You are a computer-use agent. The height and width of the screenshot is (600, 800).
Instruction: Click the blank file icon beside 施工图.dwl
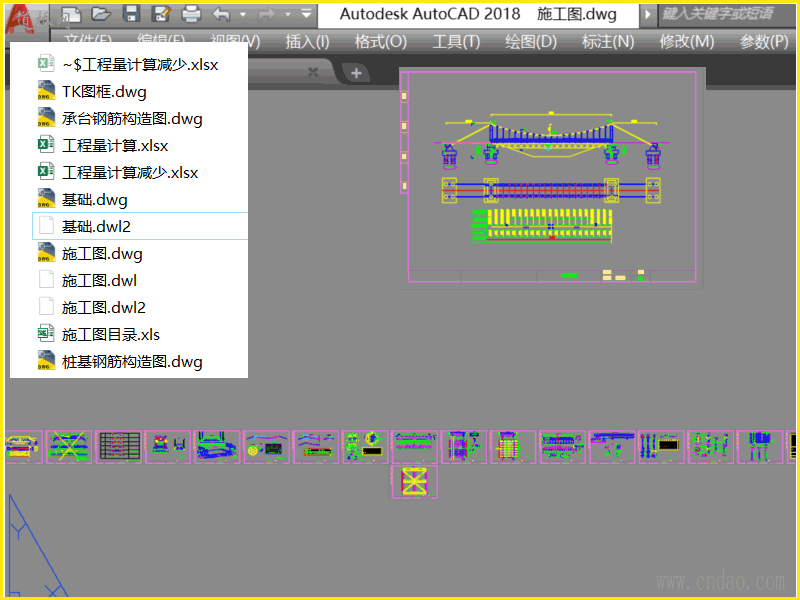coord(46,280)
